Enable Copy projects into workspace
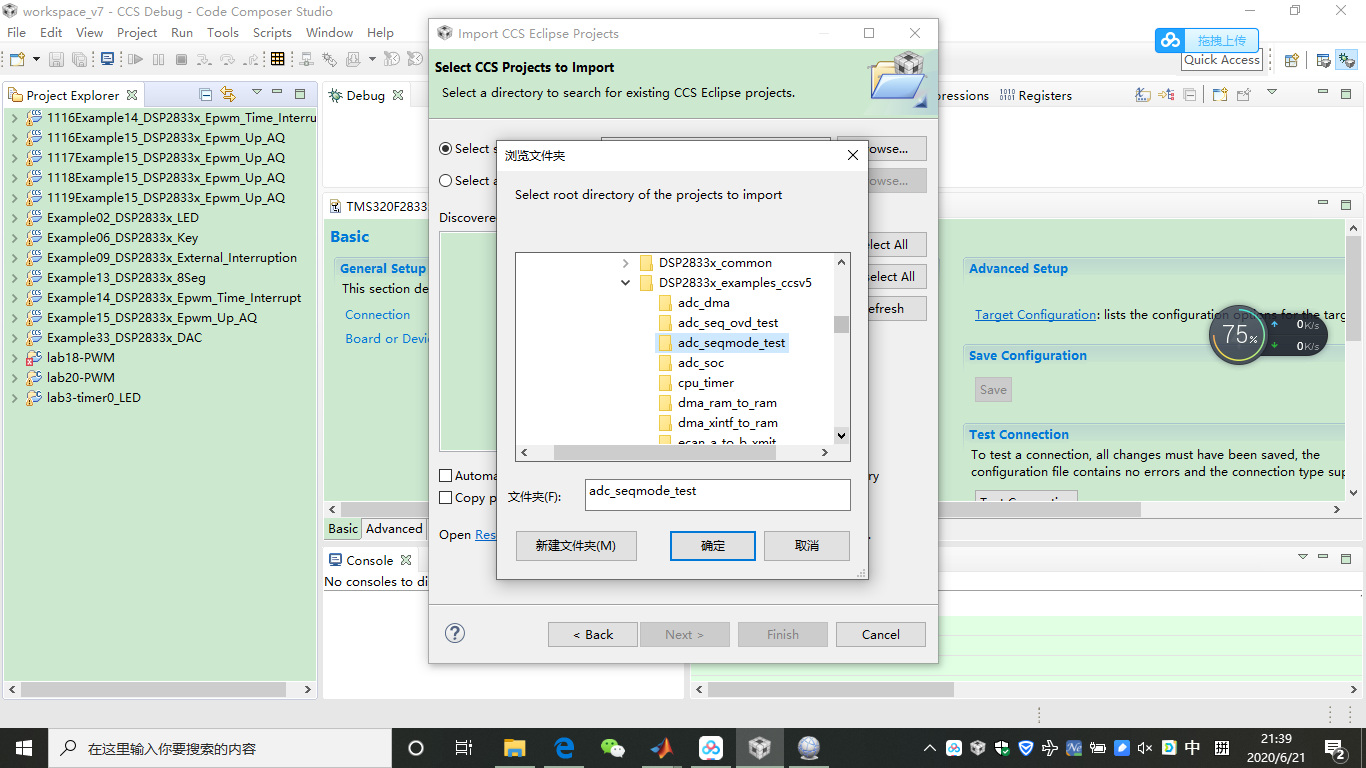This screenshot has height=768, width=1366. pos(446,497)
